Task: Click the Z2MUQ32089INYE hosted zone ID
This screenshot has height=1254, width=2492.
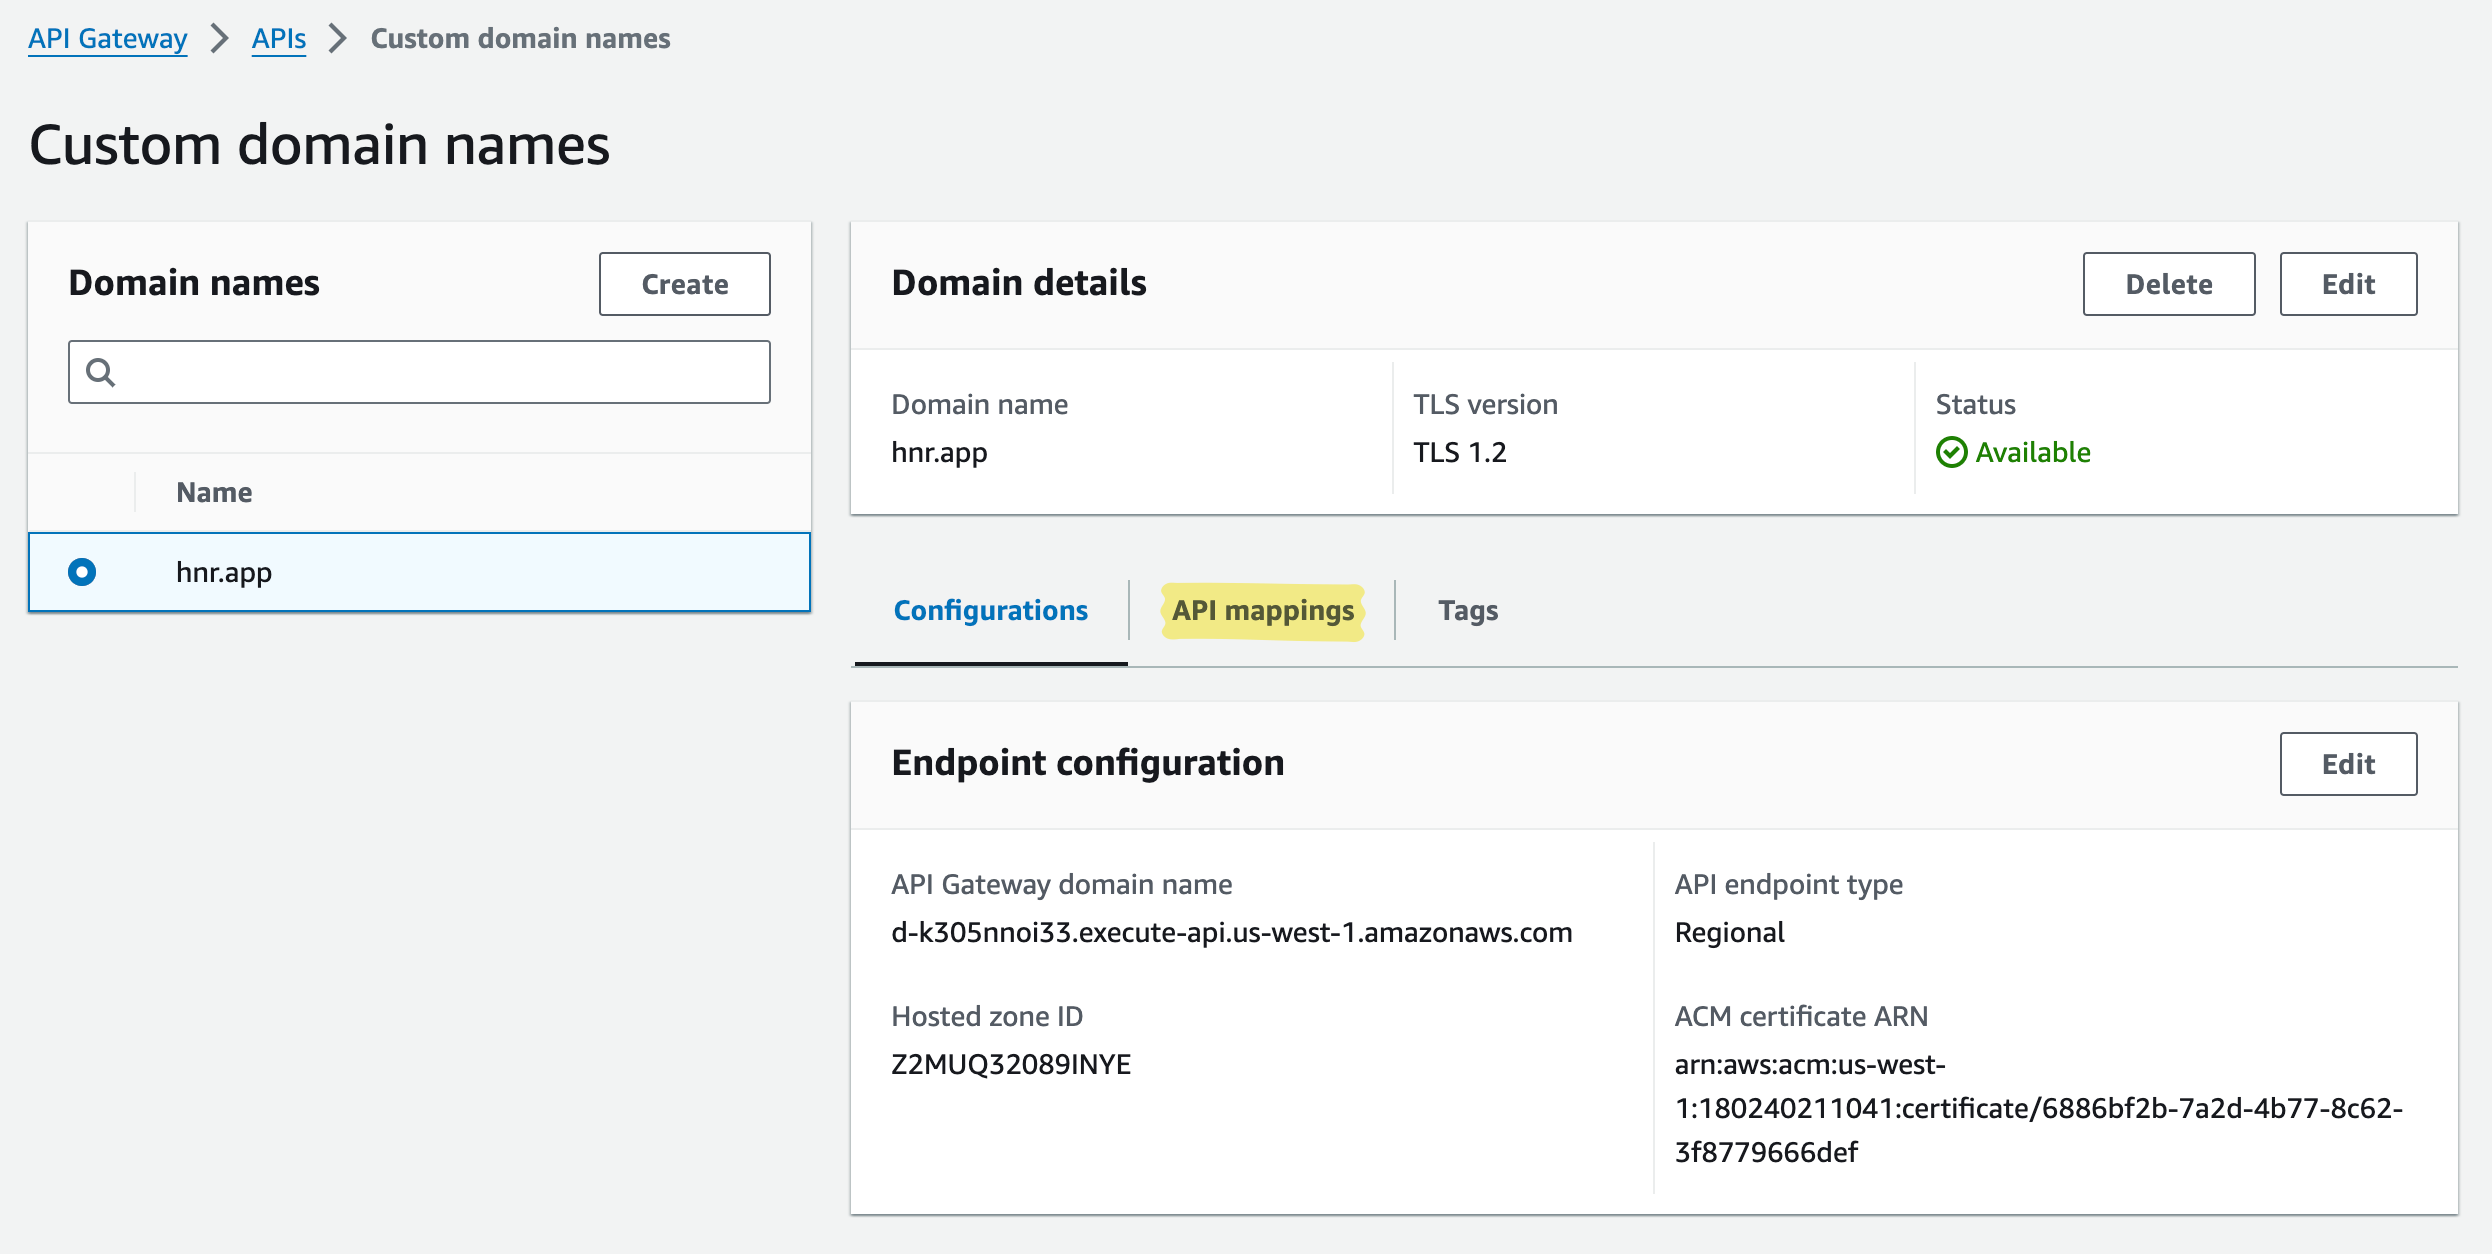Action: coord(1011,1064)
